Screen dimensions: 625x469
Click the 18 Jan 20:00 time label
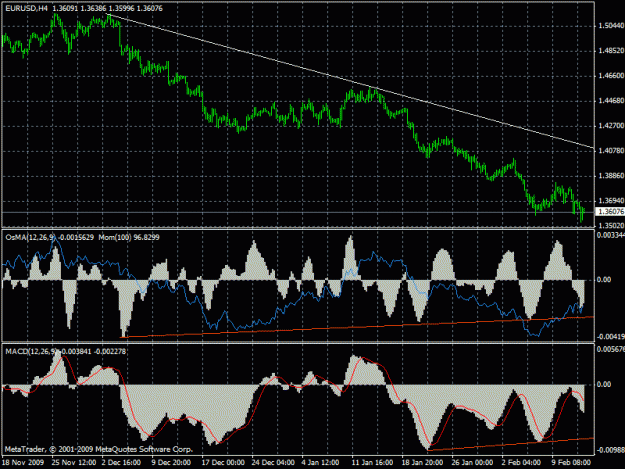click(x=423, y=462)
